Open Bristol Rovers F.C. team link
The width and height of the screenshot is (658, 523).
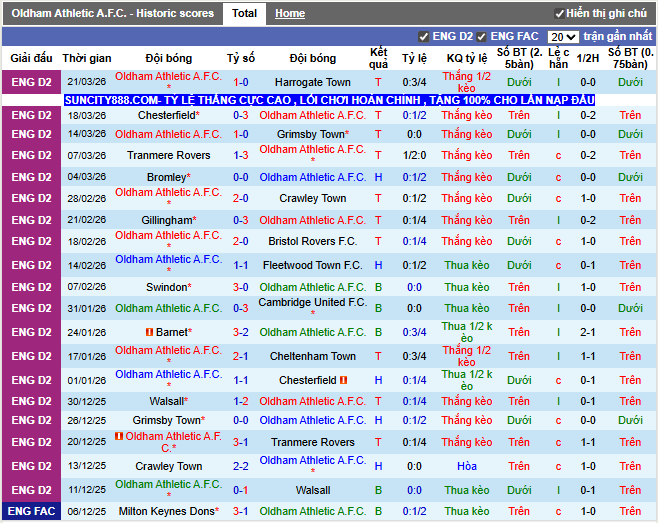(x=313, y=241)
